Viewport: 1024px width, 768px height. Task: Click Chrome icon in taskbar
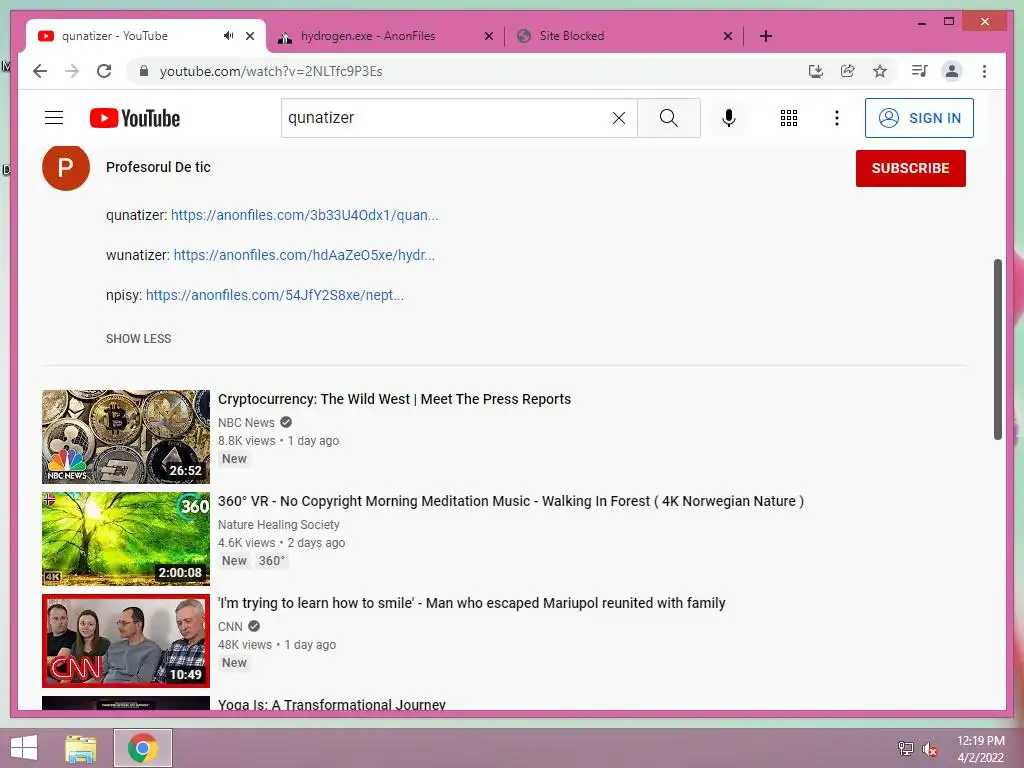pos(143,748)
